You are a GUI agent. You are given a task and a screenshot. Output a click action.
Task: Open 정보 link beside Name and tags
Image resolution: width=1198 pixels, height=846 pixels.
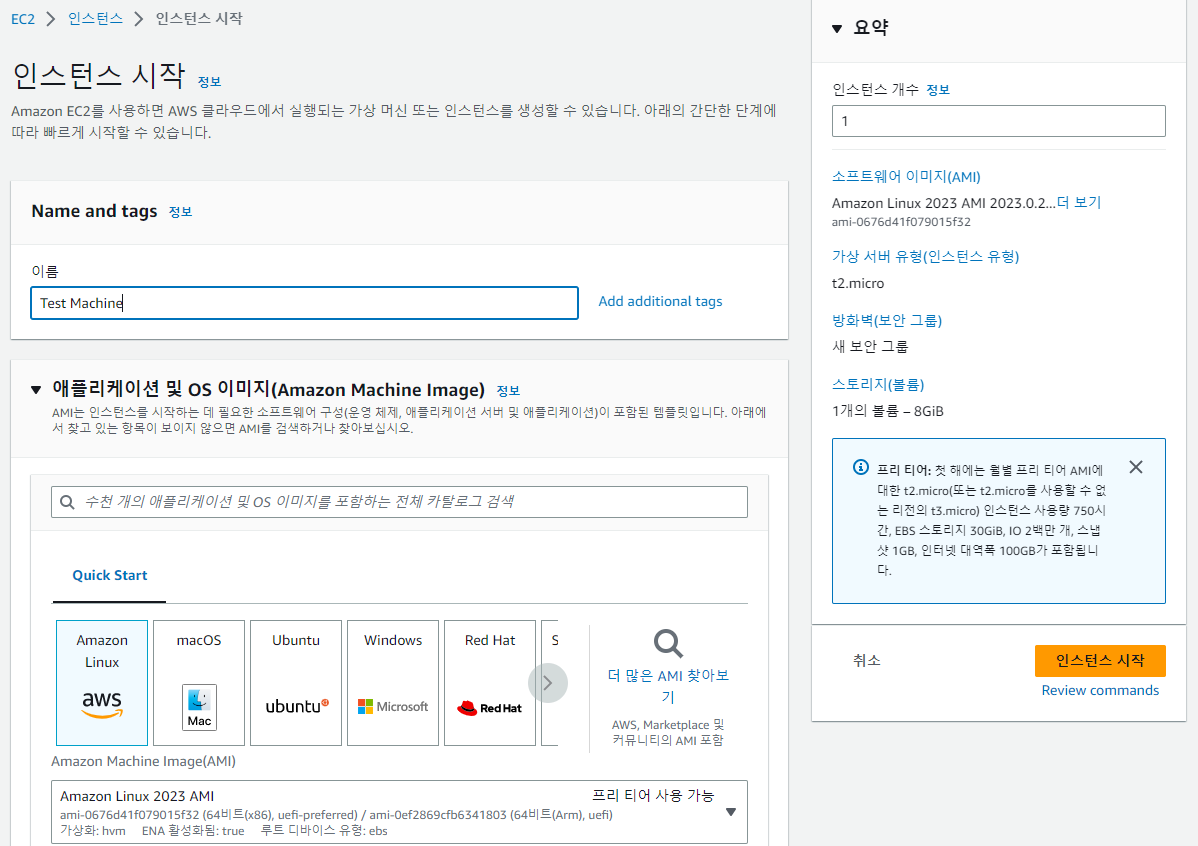[x=180, y=212]
